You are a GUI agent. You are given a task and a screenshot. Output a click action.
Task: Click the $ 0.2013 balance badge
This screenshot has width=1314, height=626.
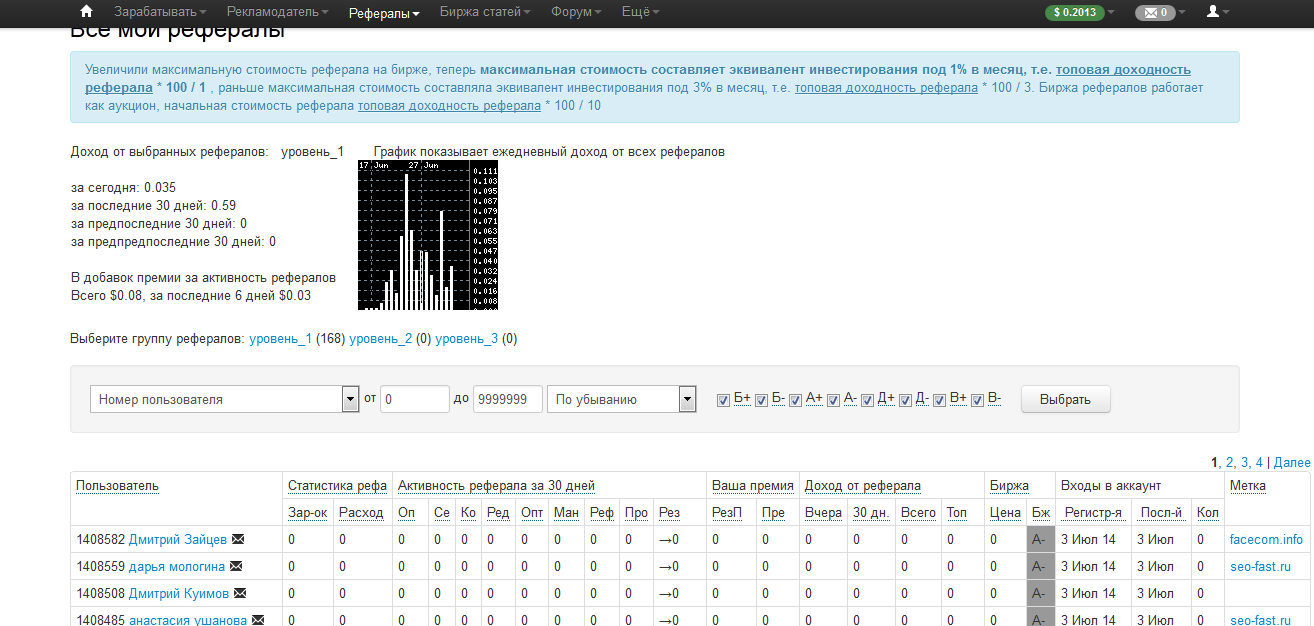pyautogui.click(x=1075, y=13)
